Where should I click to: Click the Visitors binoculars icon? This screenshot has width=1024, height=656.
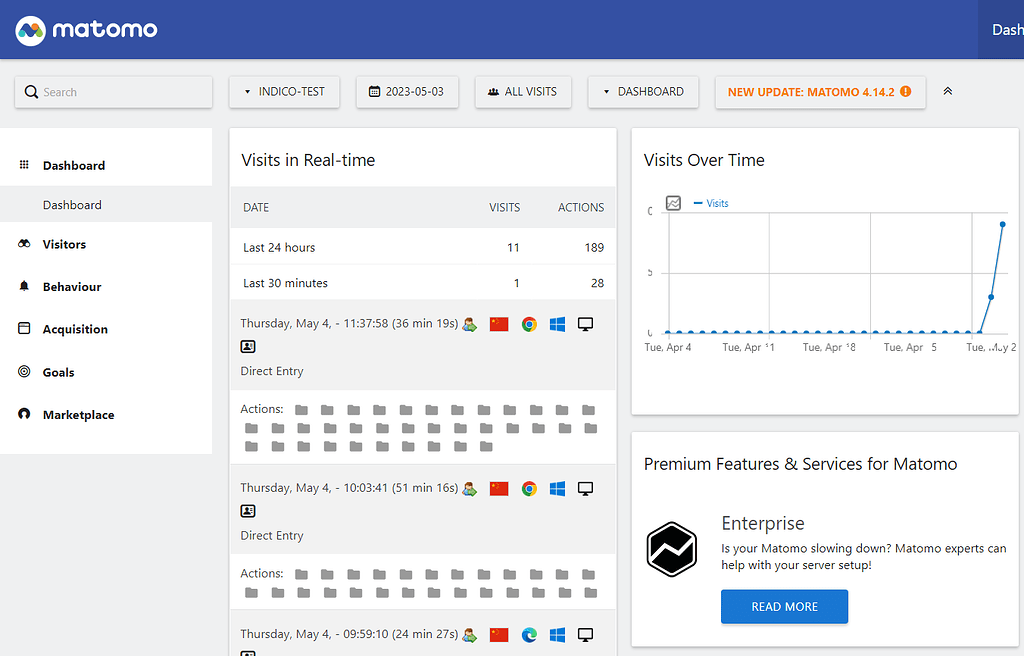pyautogui.click(x=24, y=244)
